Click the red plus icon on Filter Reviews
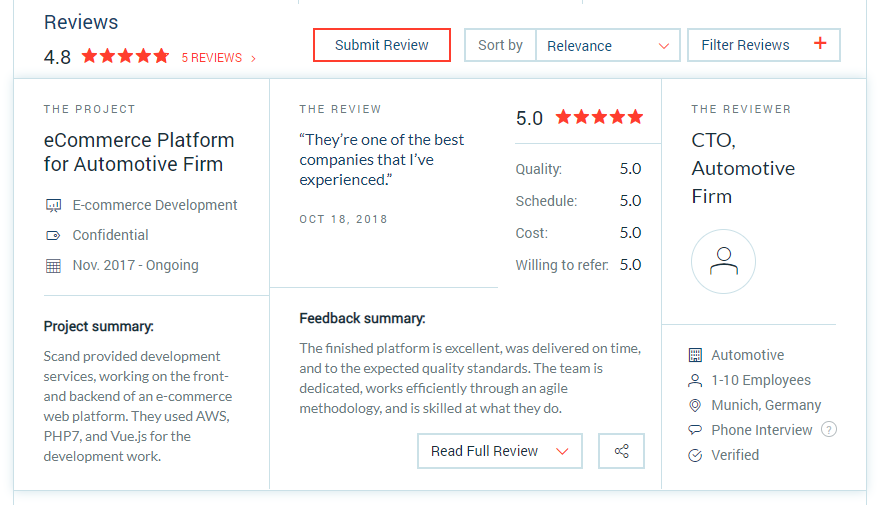 tap(820, 43)
